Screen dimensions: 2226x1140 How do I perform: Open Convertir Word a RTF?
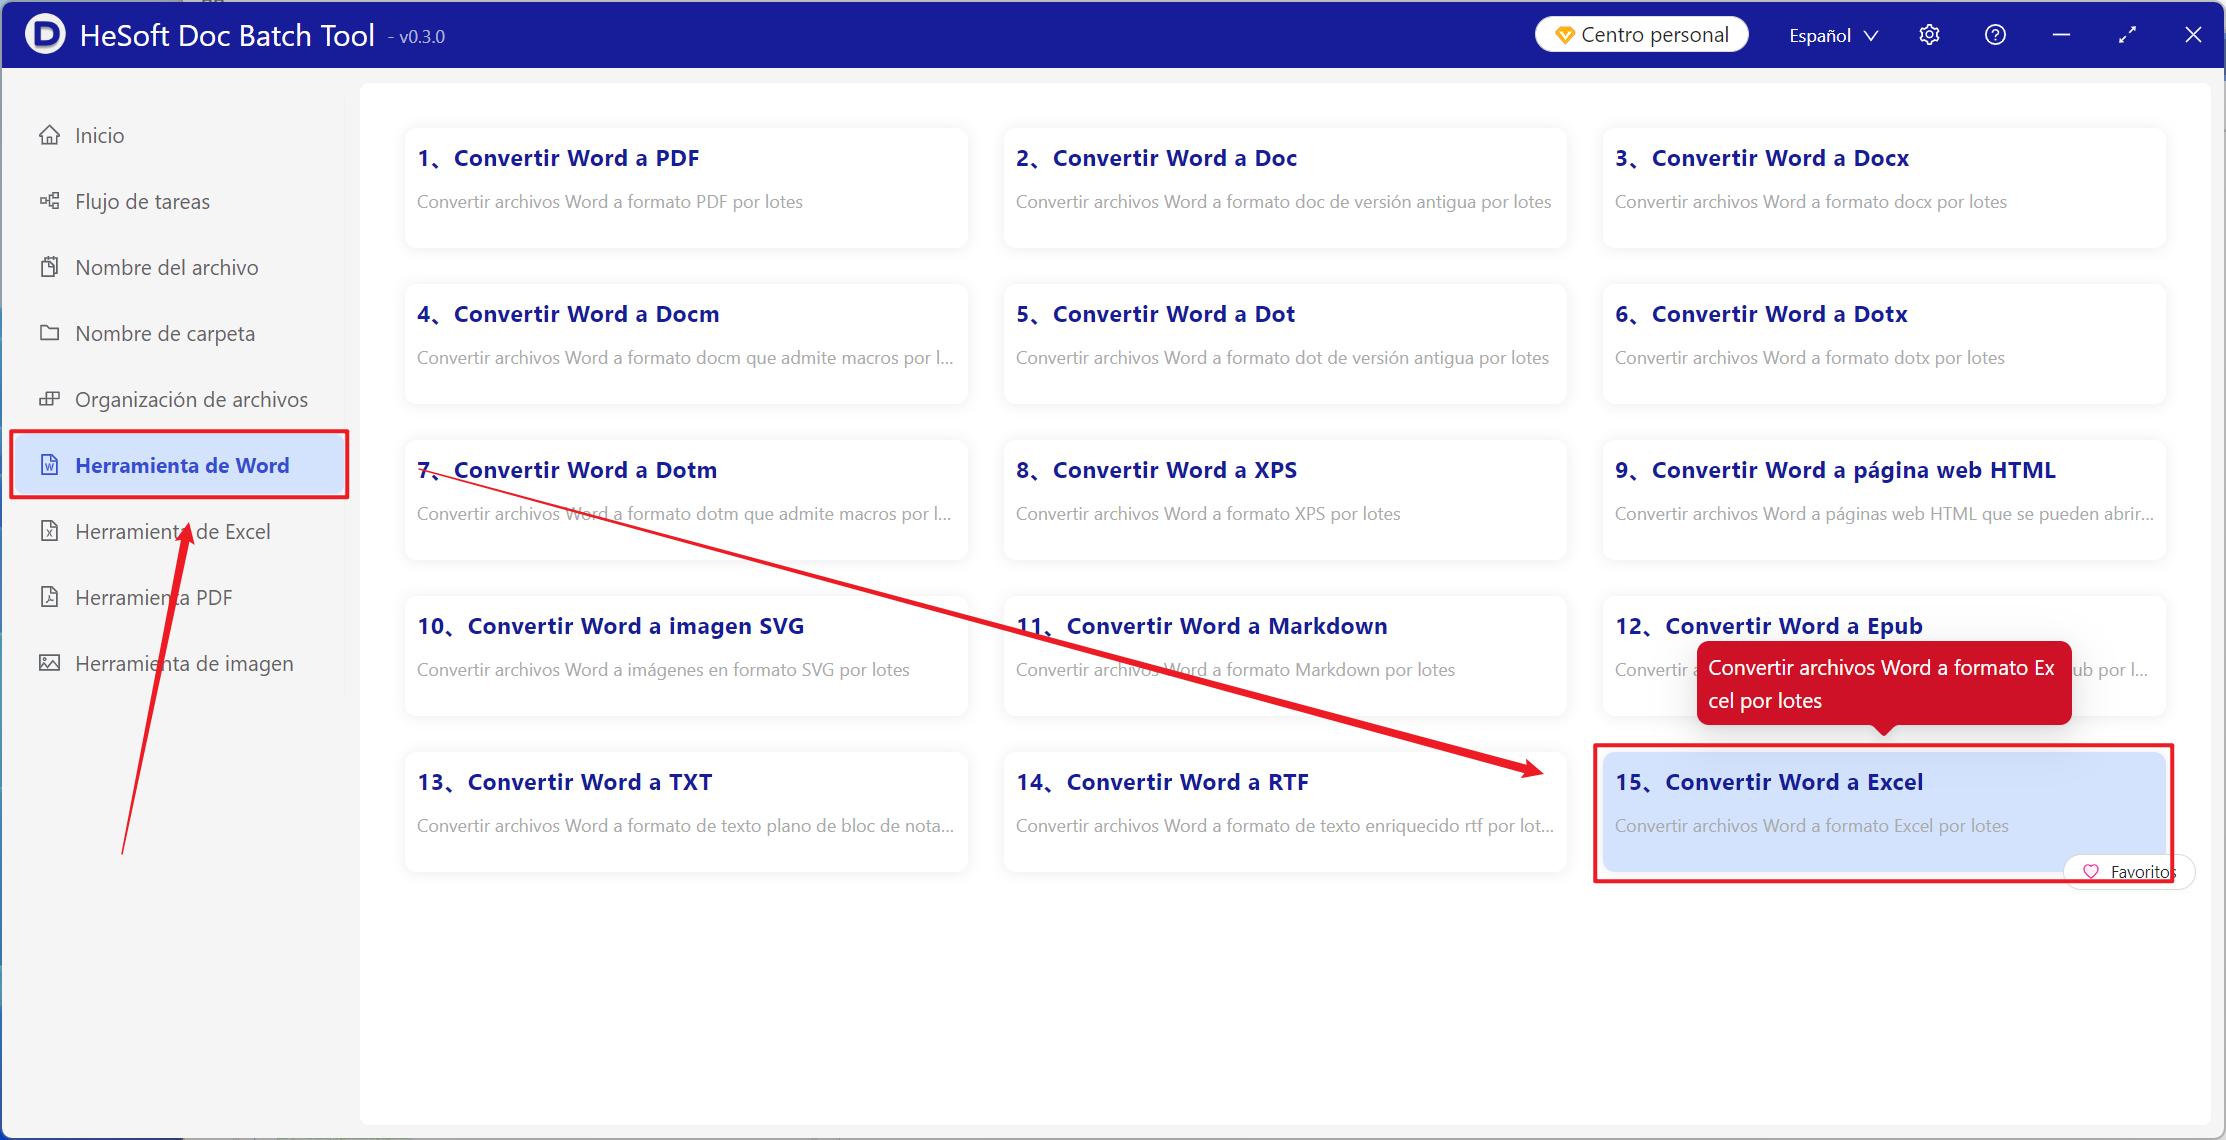click(x=1285, y=812)
